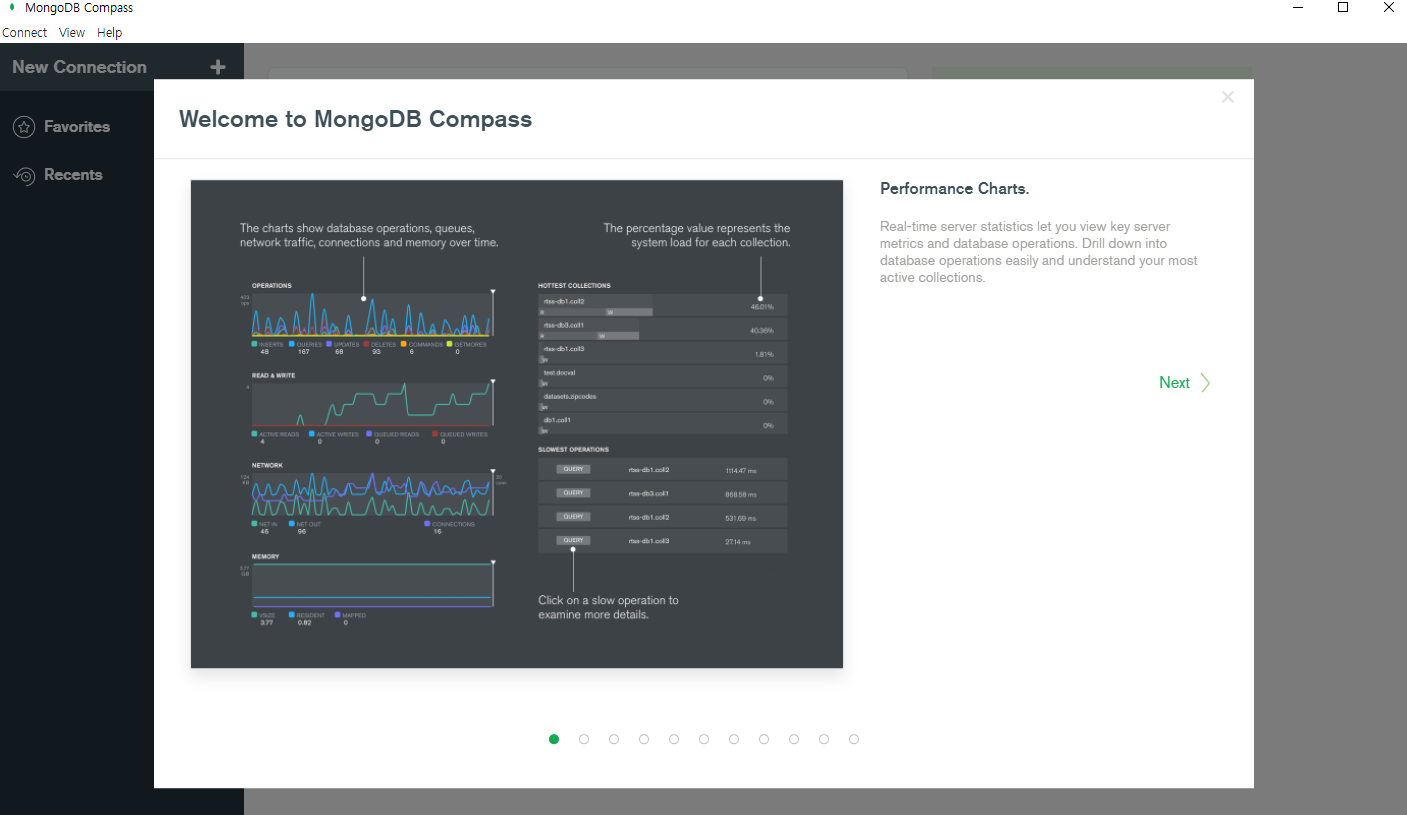The image size is (1407, 815).
Task: Click the MongoDB Compass leaf title icon
Action: [x=12, y=8]
